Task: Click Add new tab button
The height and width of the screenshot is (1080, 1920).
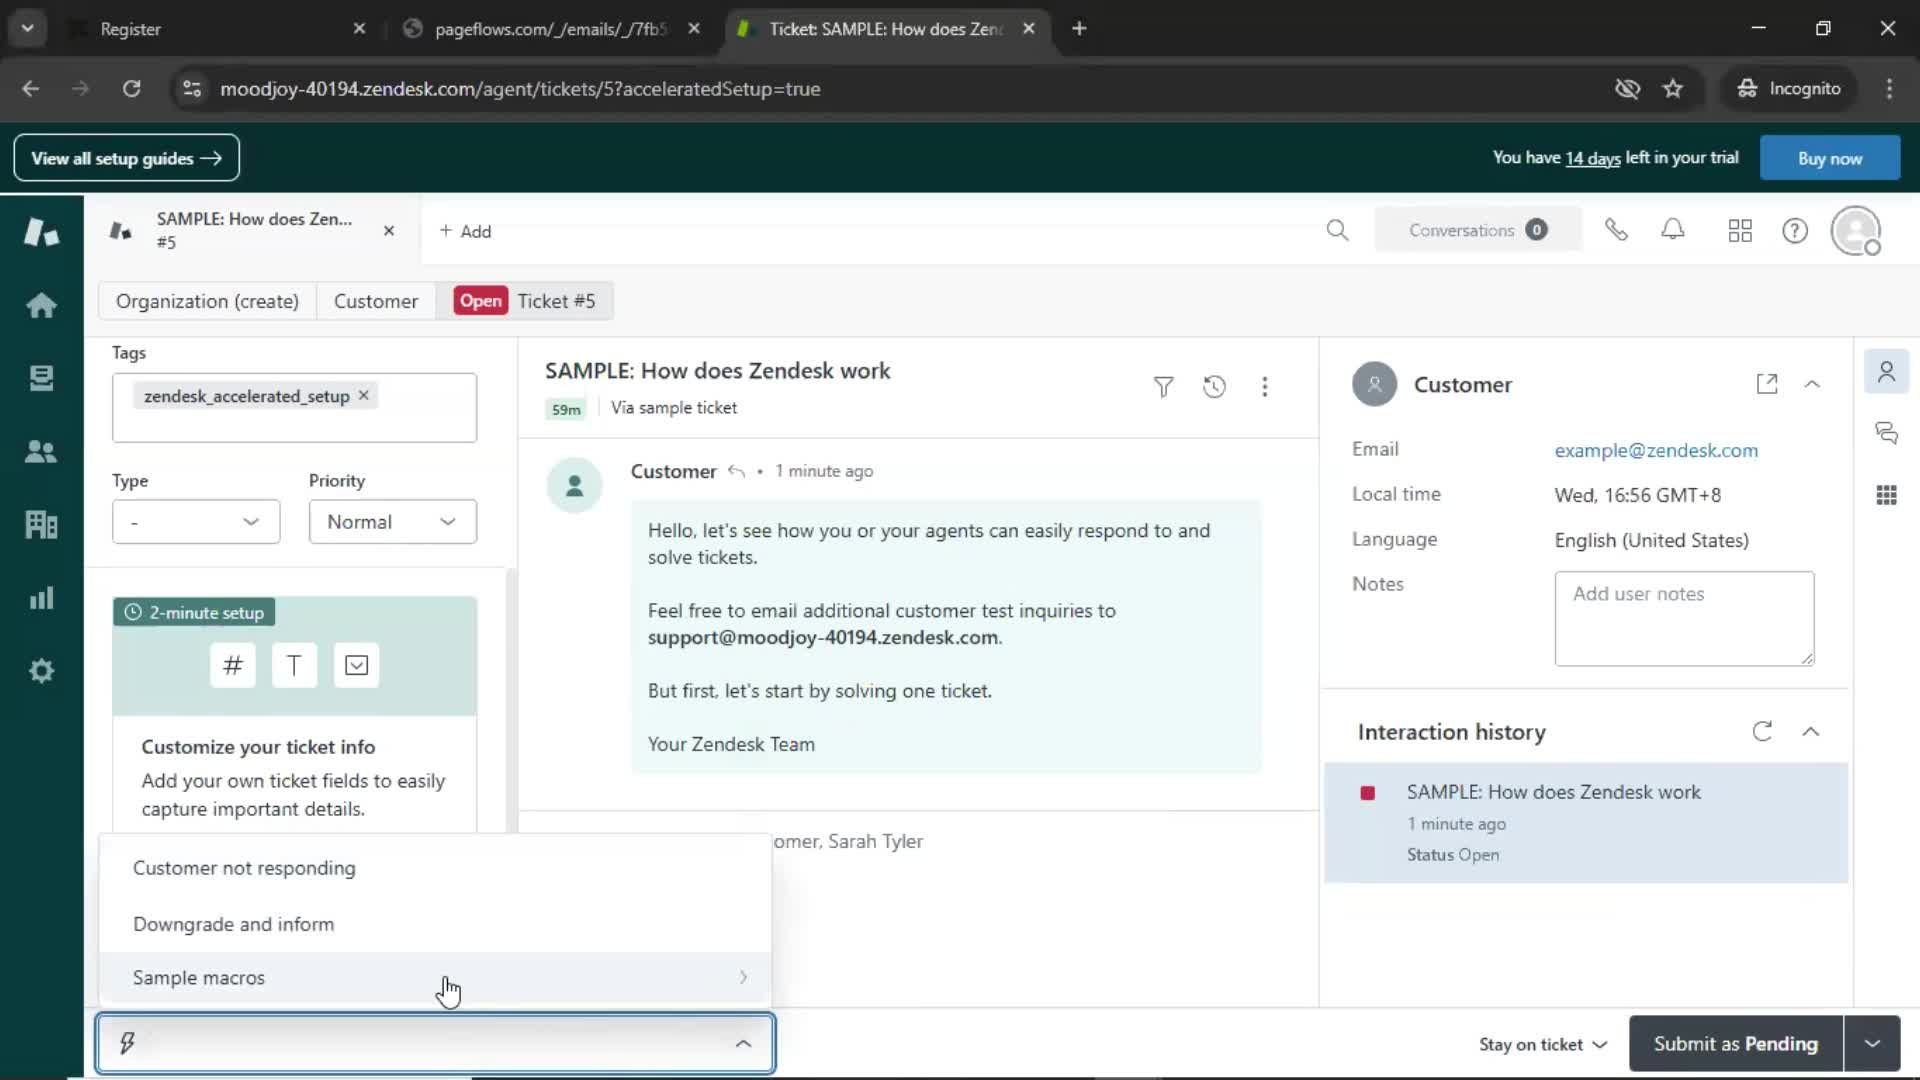Action: (465, 231)
